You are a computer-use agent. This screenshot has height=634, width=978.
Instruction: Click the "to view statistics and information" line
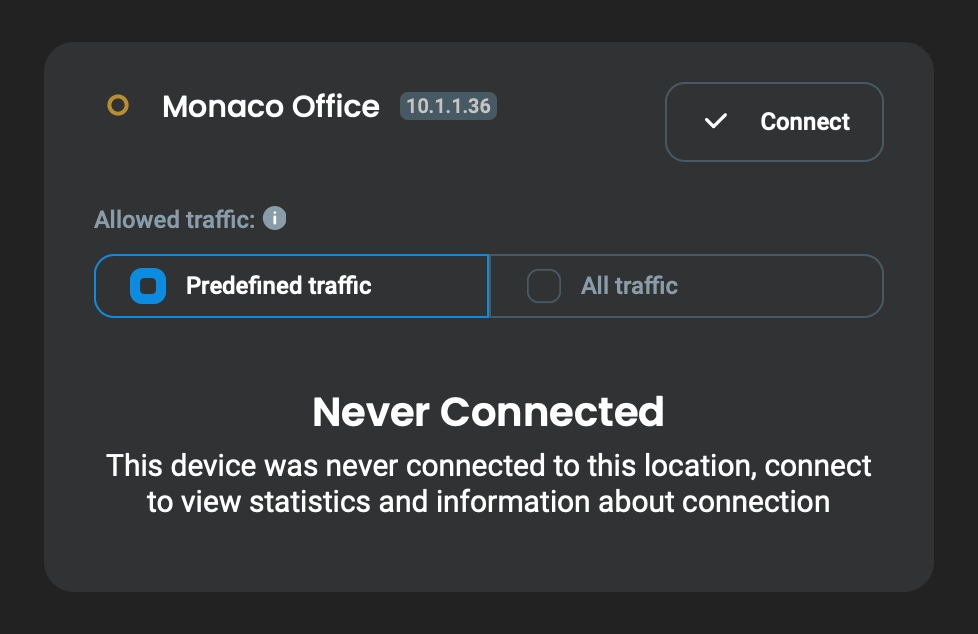[x=488, y=501]
